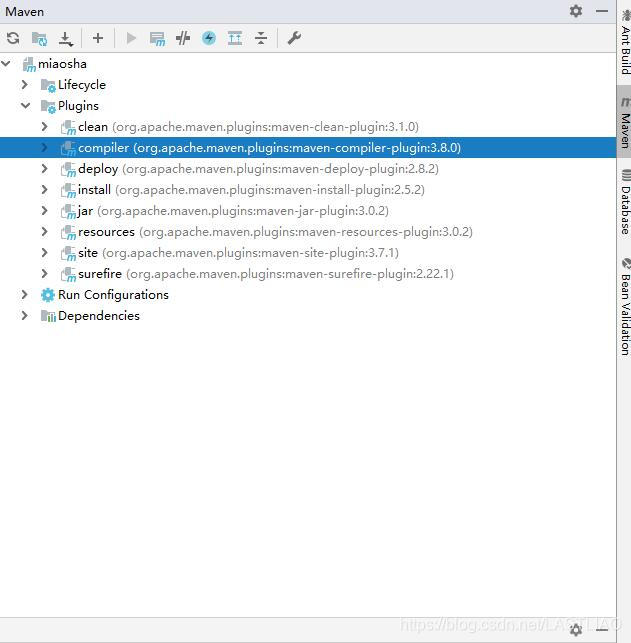
Task: Reimport all Maven projects refresh icon
Action: [x=13, y=38]
